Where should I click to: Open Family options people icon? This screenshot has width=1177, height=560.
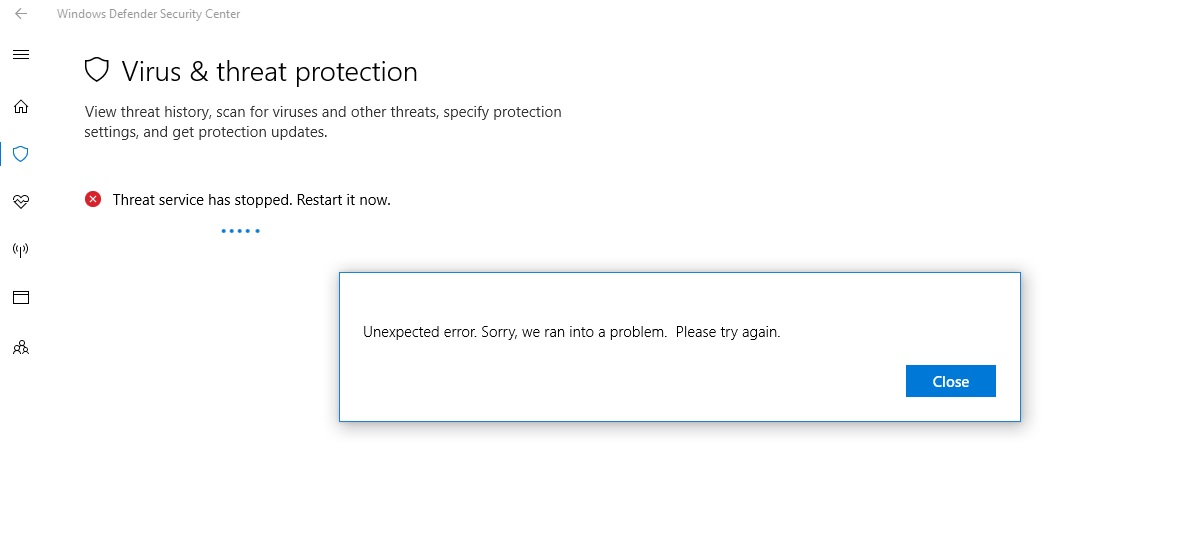tap(21, 347)
